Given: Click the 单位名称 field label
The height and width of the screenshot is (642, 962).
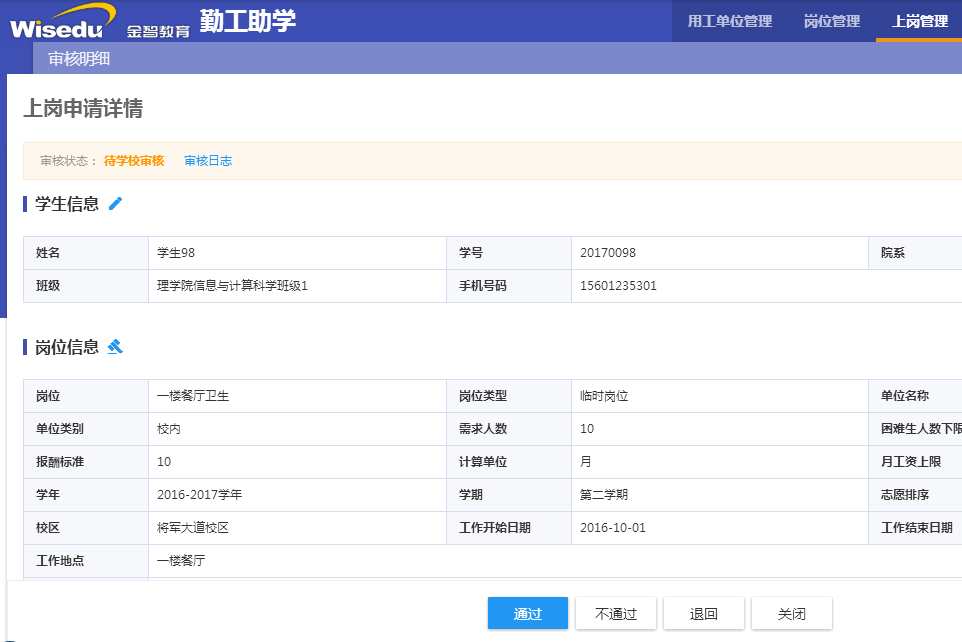Looking at the screenshot, I should click(x=905, y=396).
